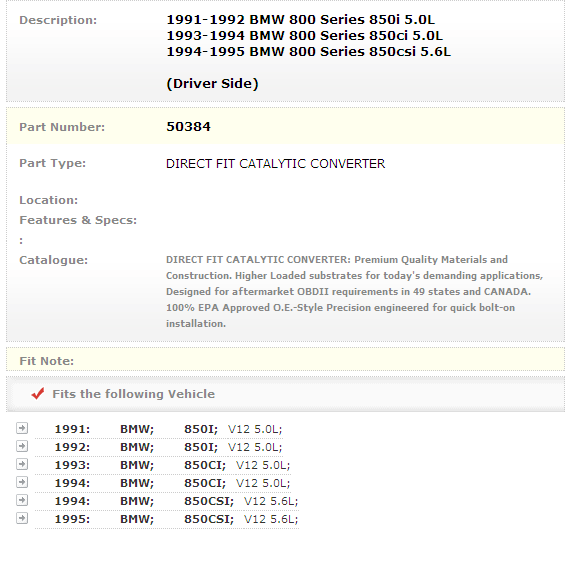This screenshot has height=572, width=570.
Task: Click the arrow icon beside 1992 850I
Action: coord(22,446)
